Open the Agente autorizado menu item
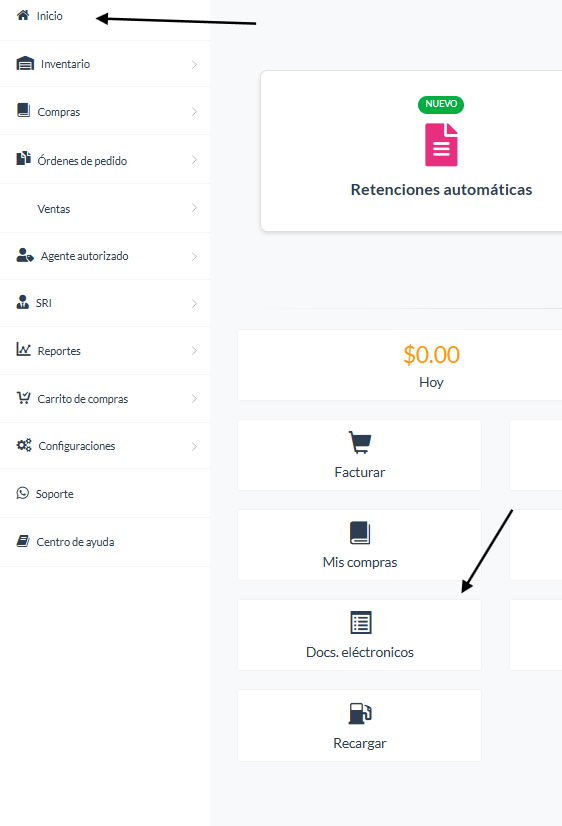 point(105,256)
